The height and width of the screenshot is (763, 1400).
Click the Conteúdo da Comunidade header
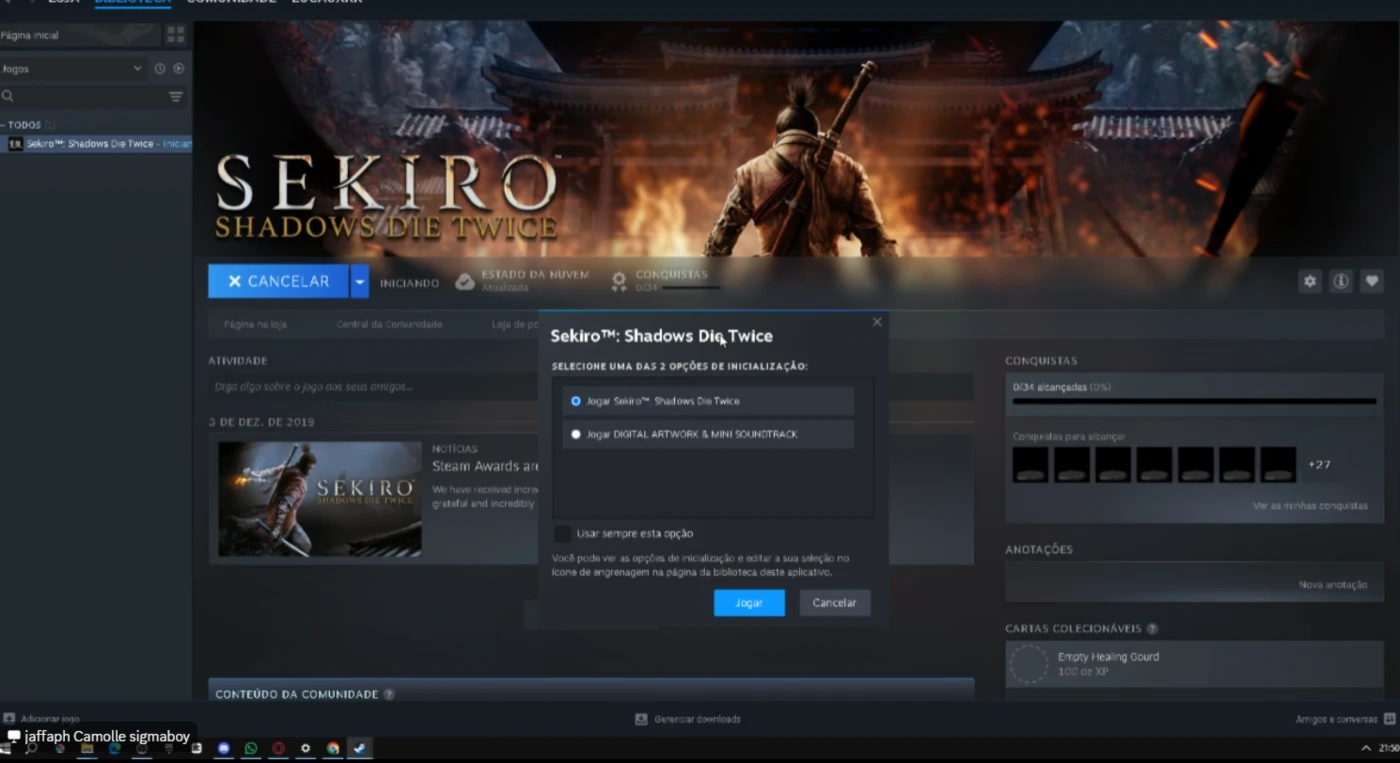[296, 694]
